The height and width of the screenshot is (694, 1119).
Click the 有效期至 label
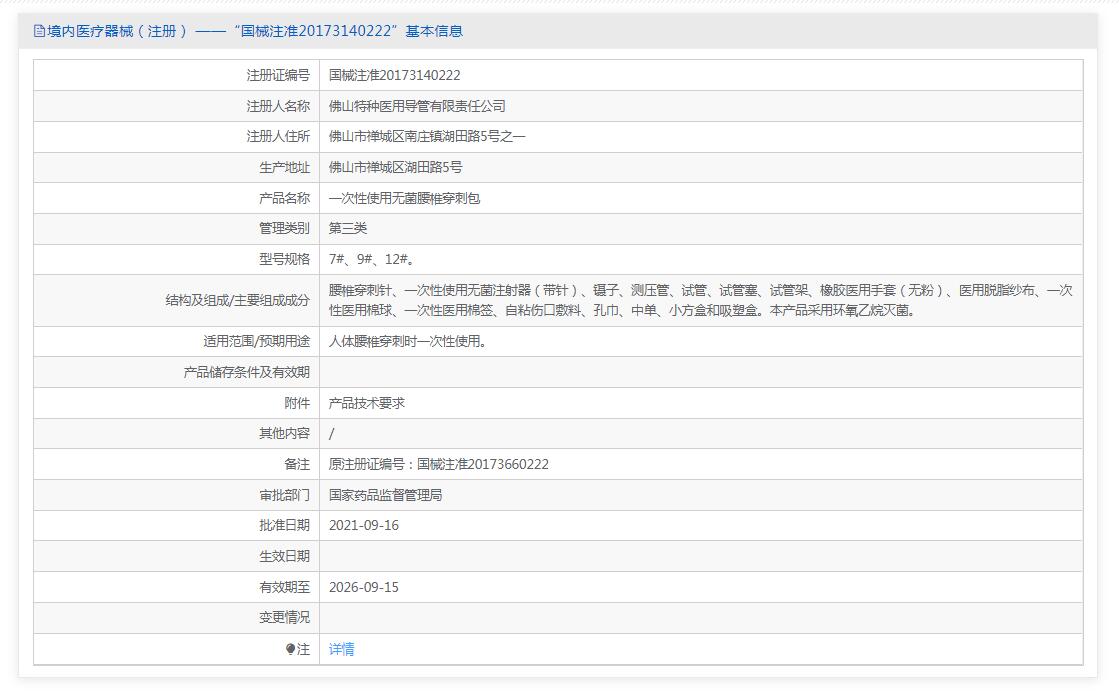[x=285, y=587]
